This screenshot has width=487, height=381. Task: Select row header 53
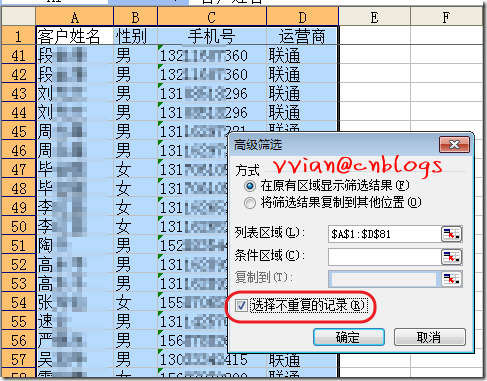pos(19,283)
